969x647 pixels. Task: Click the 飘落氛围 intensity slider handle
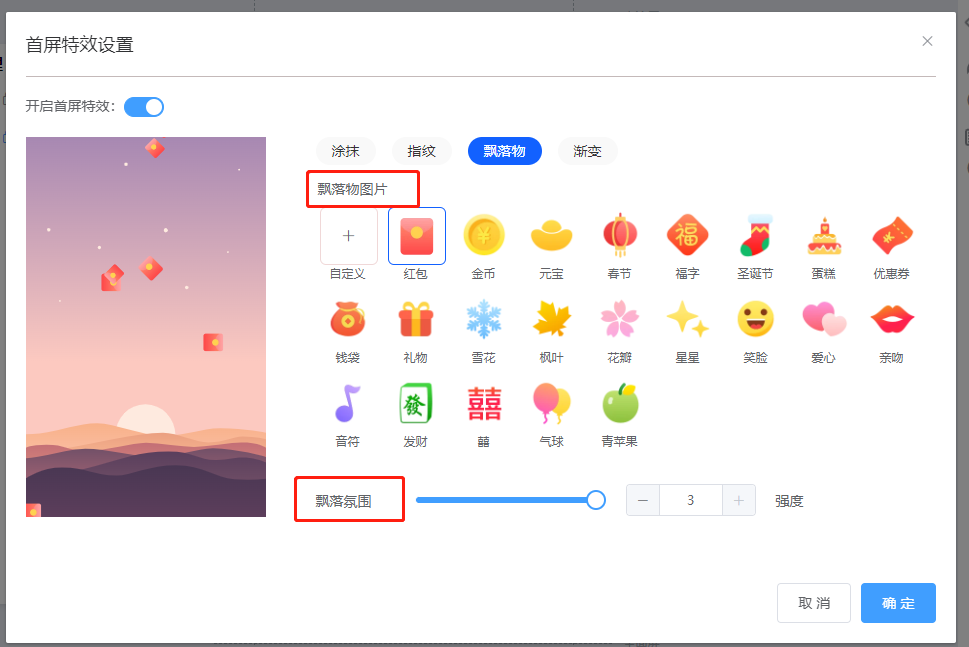pos(596,500)
